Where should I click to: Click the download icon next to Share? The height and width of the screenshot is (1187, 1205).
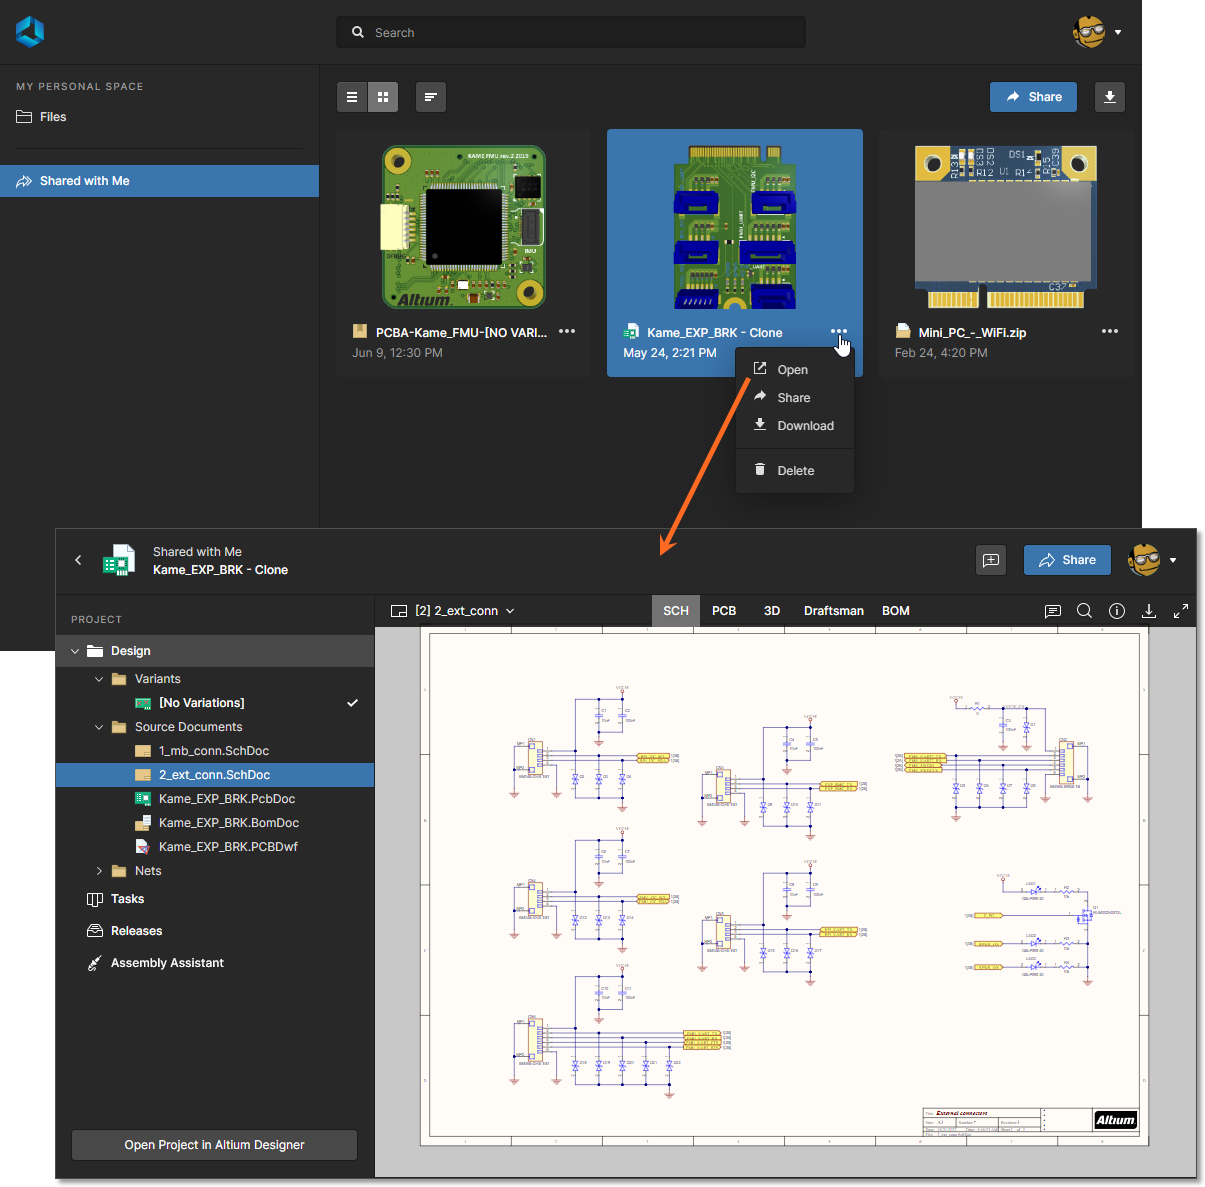point(1110,97)
